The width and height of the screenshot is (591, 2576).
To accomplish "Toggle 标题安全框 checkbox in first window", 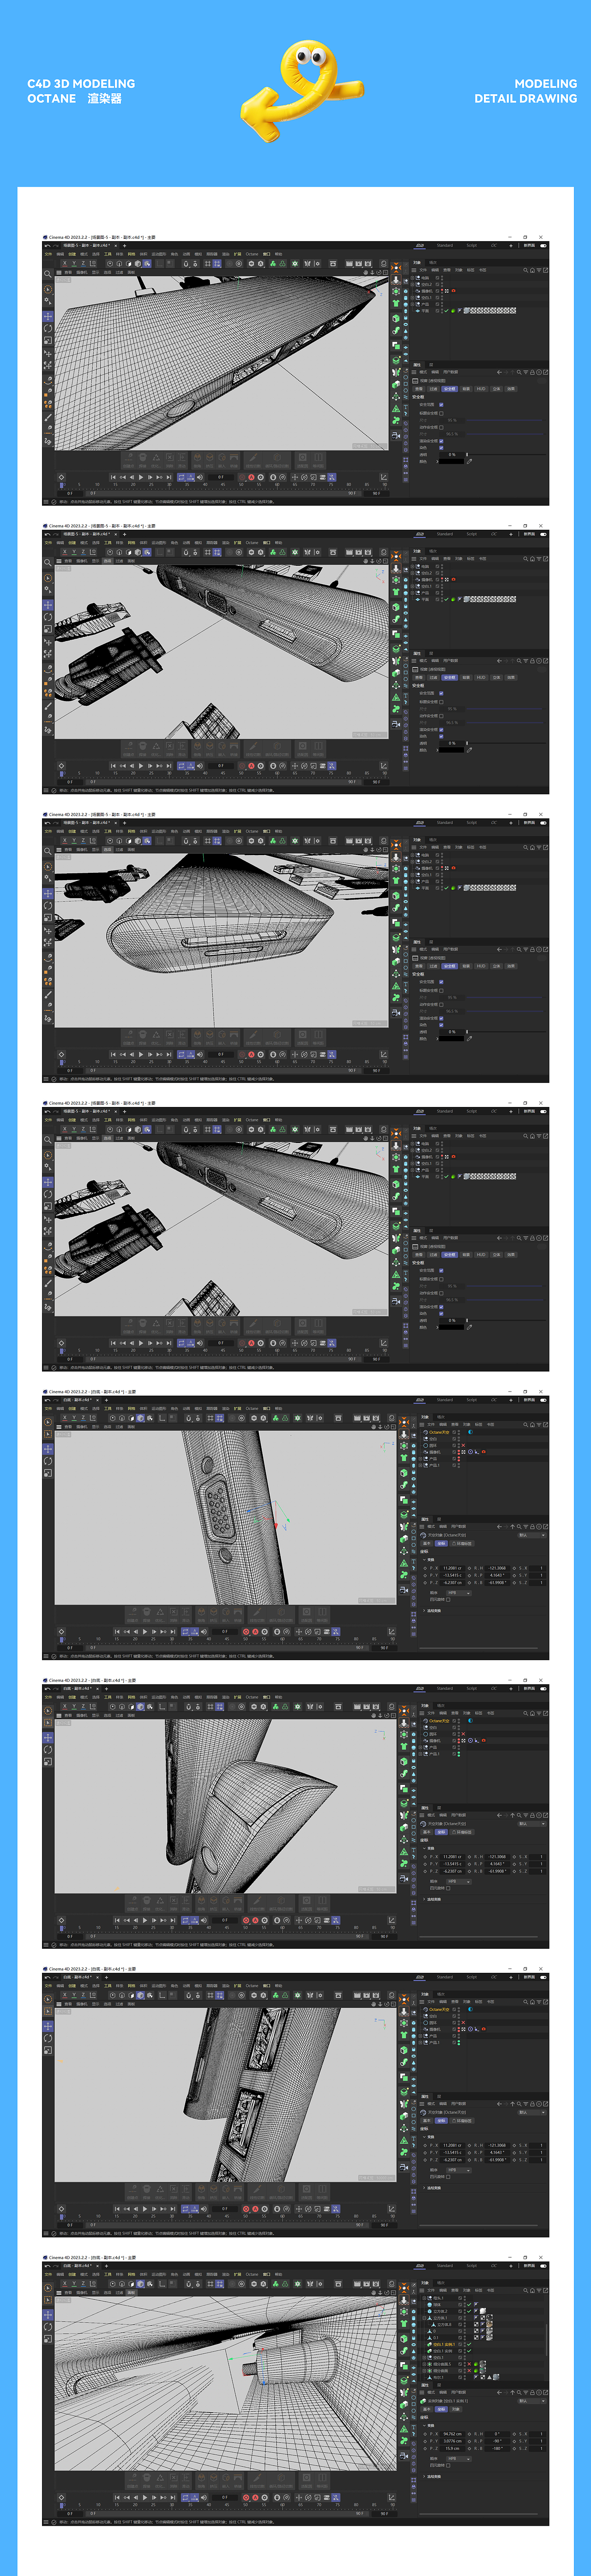I will pyautogui.click(x=441, y=414).
